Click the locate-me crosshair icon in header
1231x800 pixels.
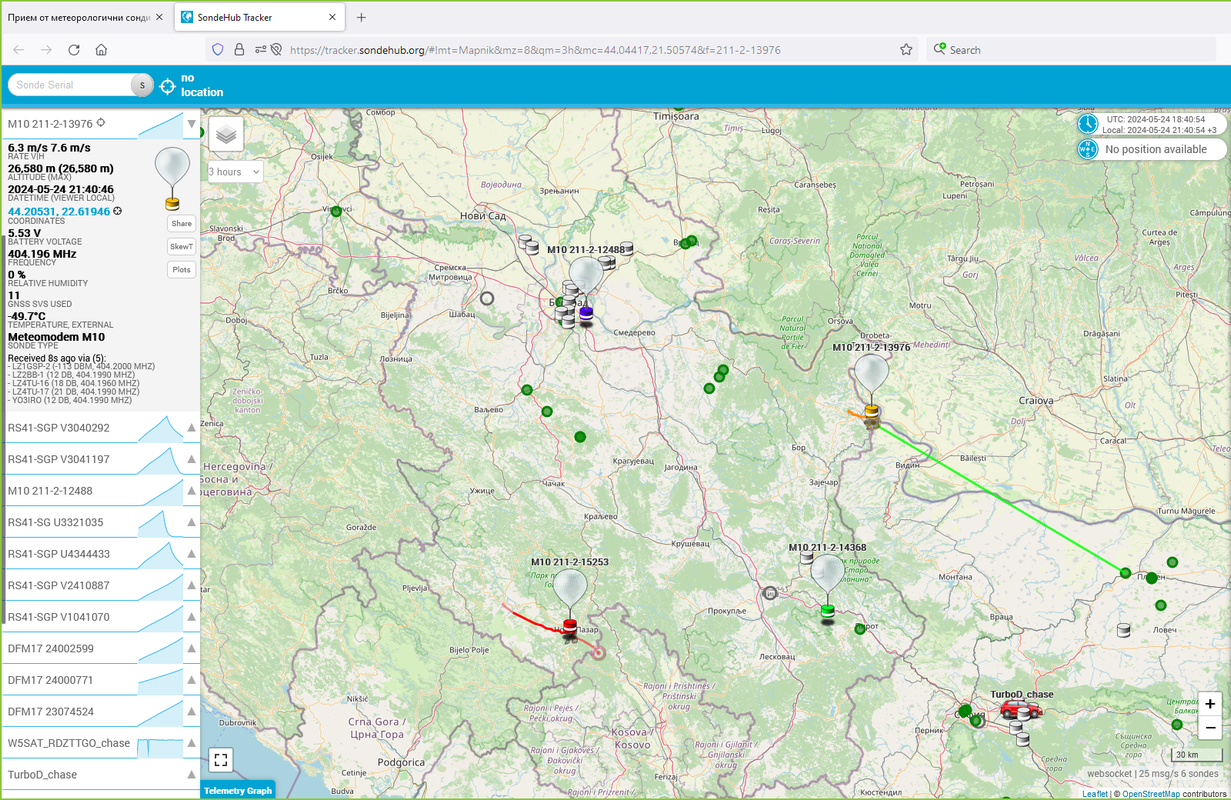[167, 85]
